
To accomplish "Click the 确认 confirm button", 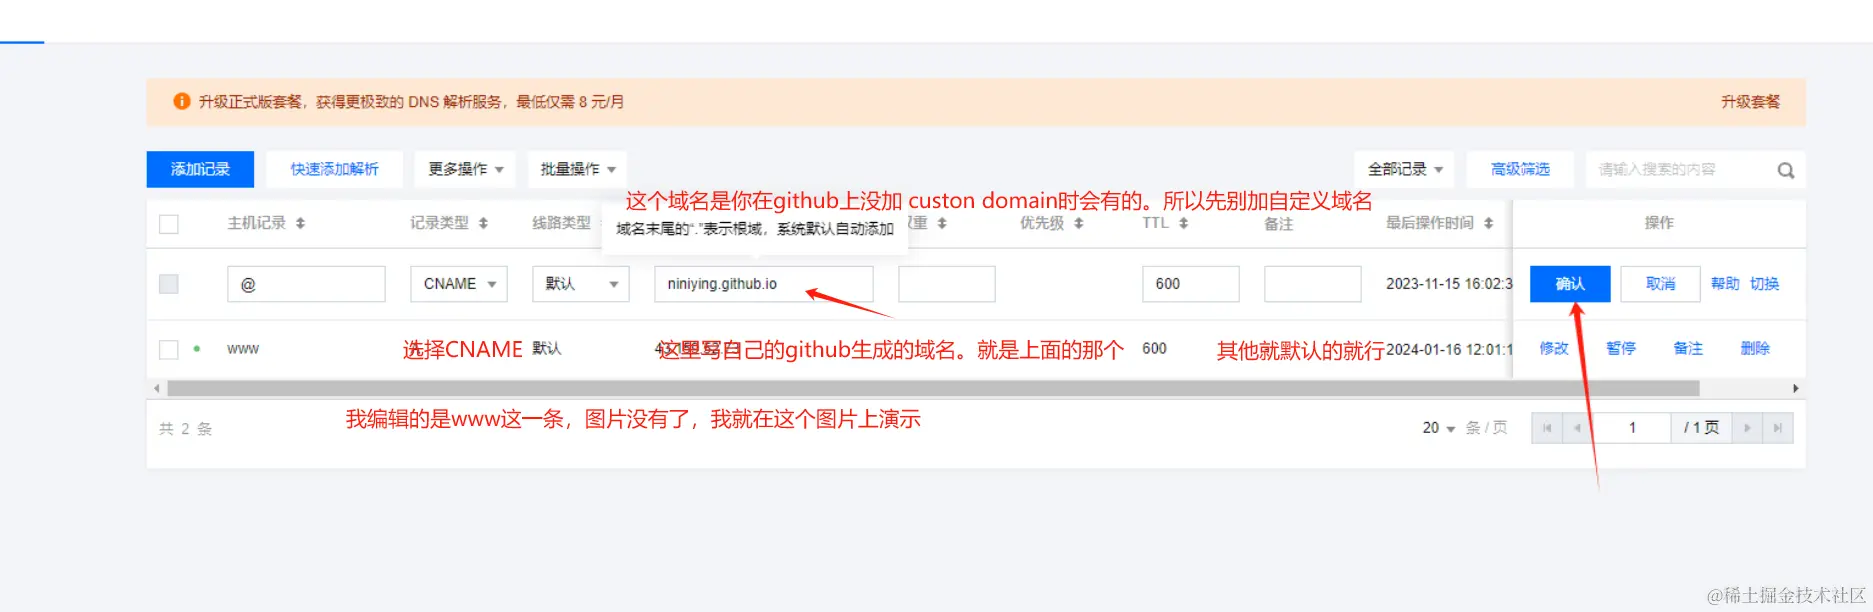I will point(1570,284).
